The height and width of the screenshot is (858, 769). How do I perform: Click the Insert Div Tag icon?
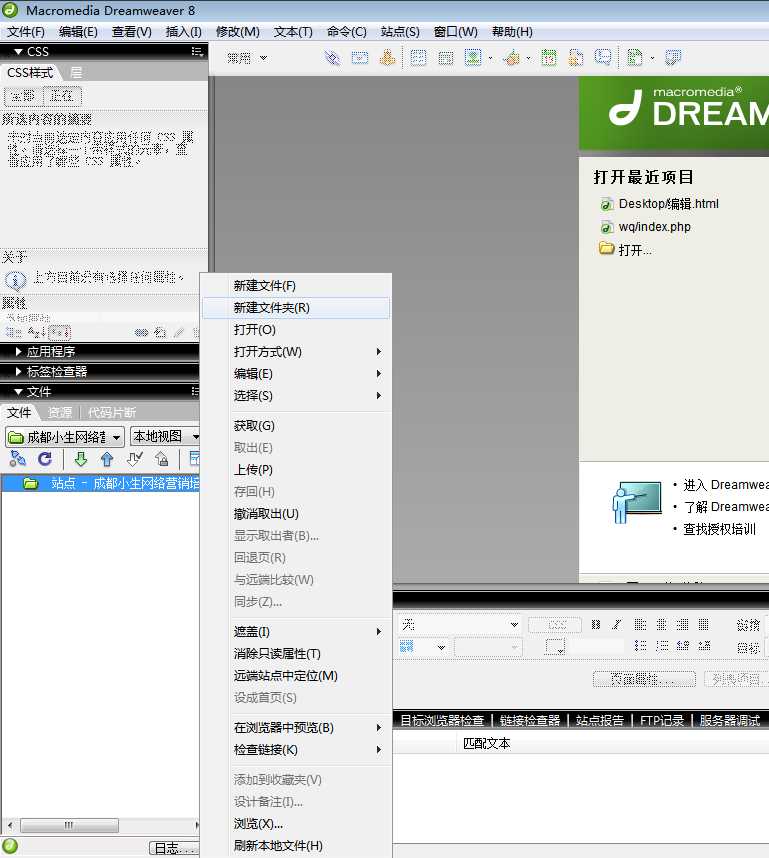[x=446, y=57]
